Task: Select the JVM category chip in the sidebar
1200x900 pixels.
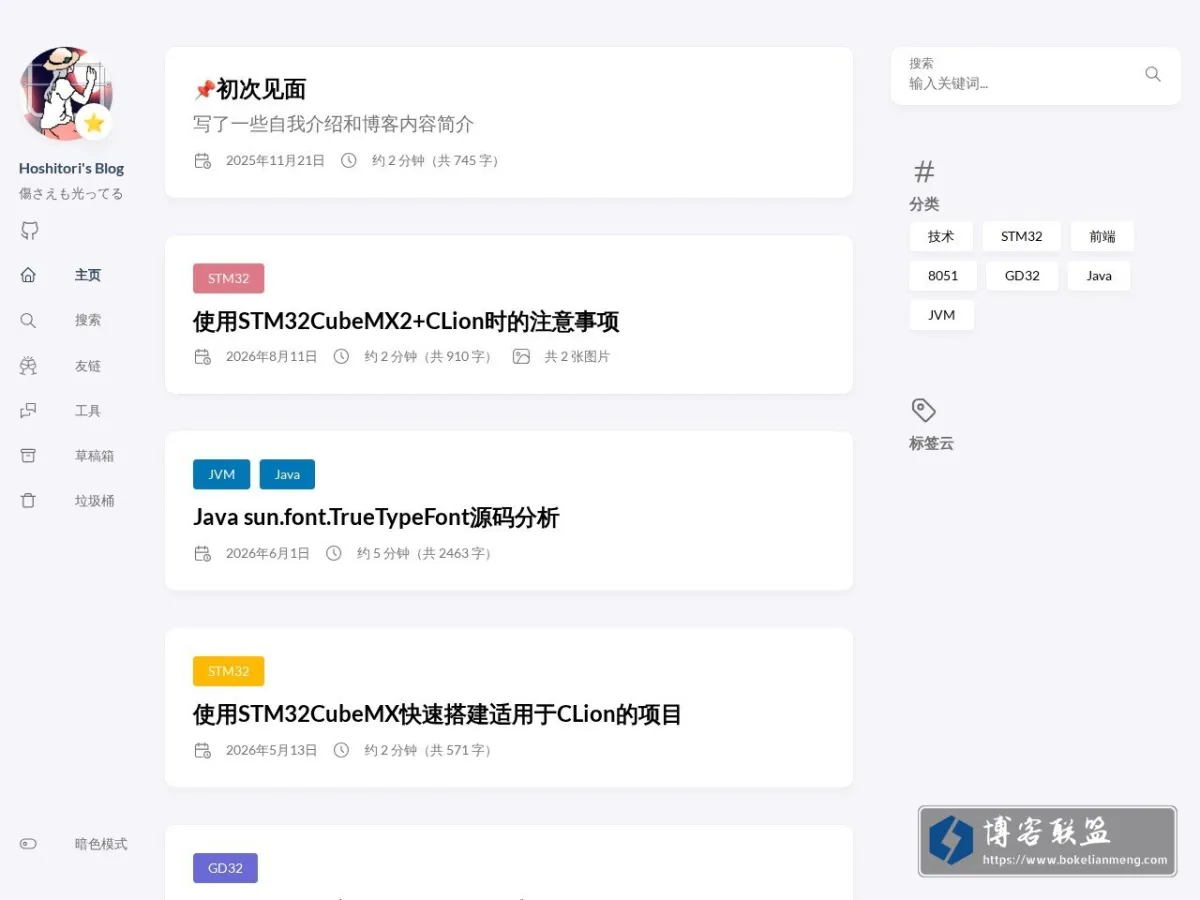Action: 942,315
